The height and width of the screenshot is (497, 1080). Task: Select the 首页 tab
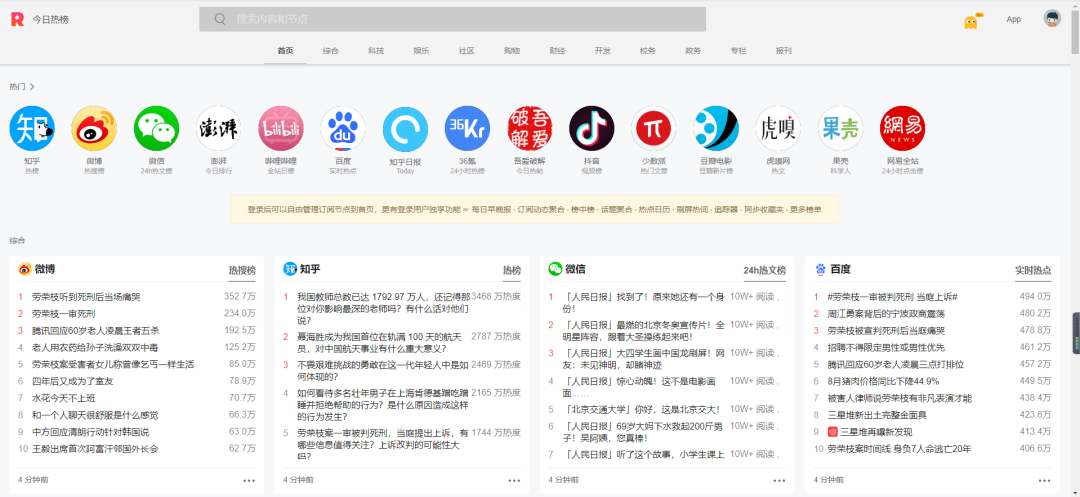tap(285, 51)
